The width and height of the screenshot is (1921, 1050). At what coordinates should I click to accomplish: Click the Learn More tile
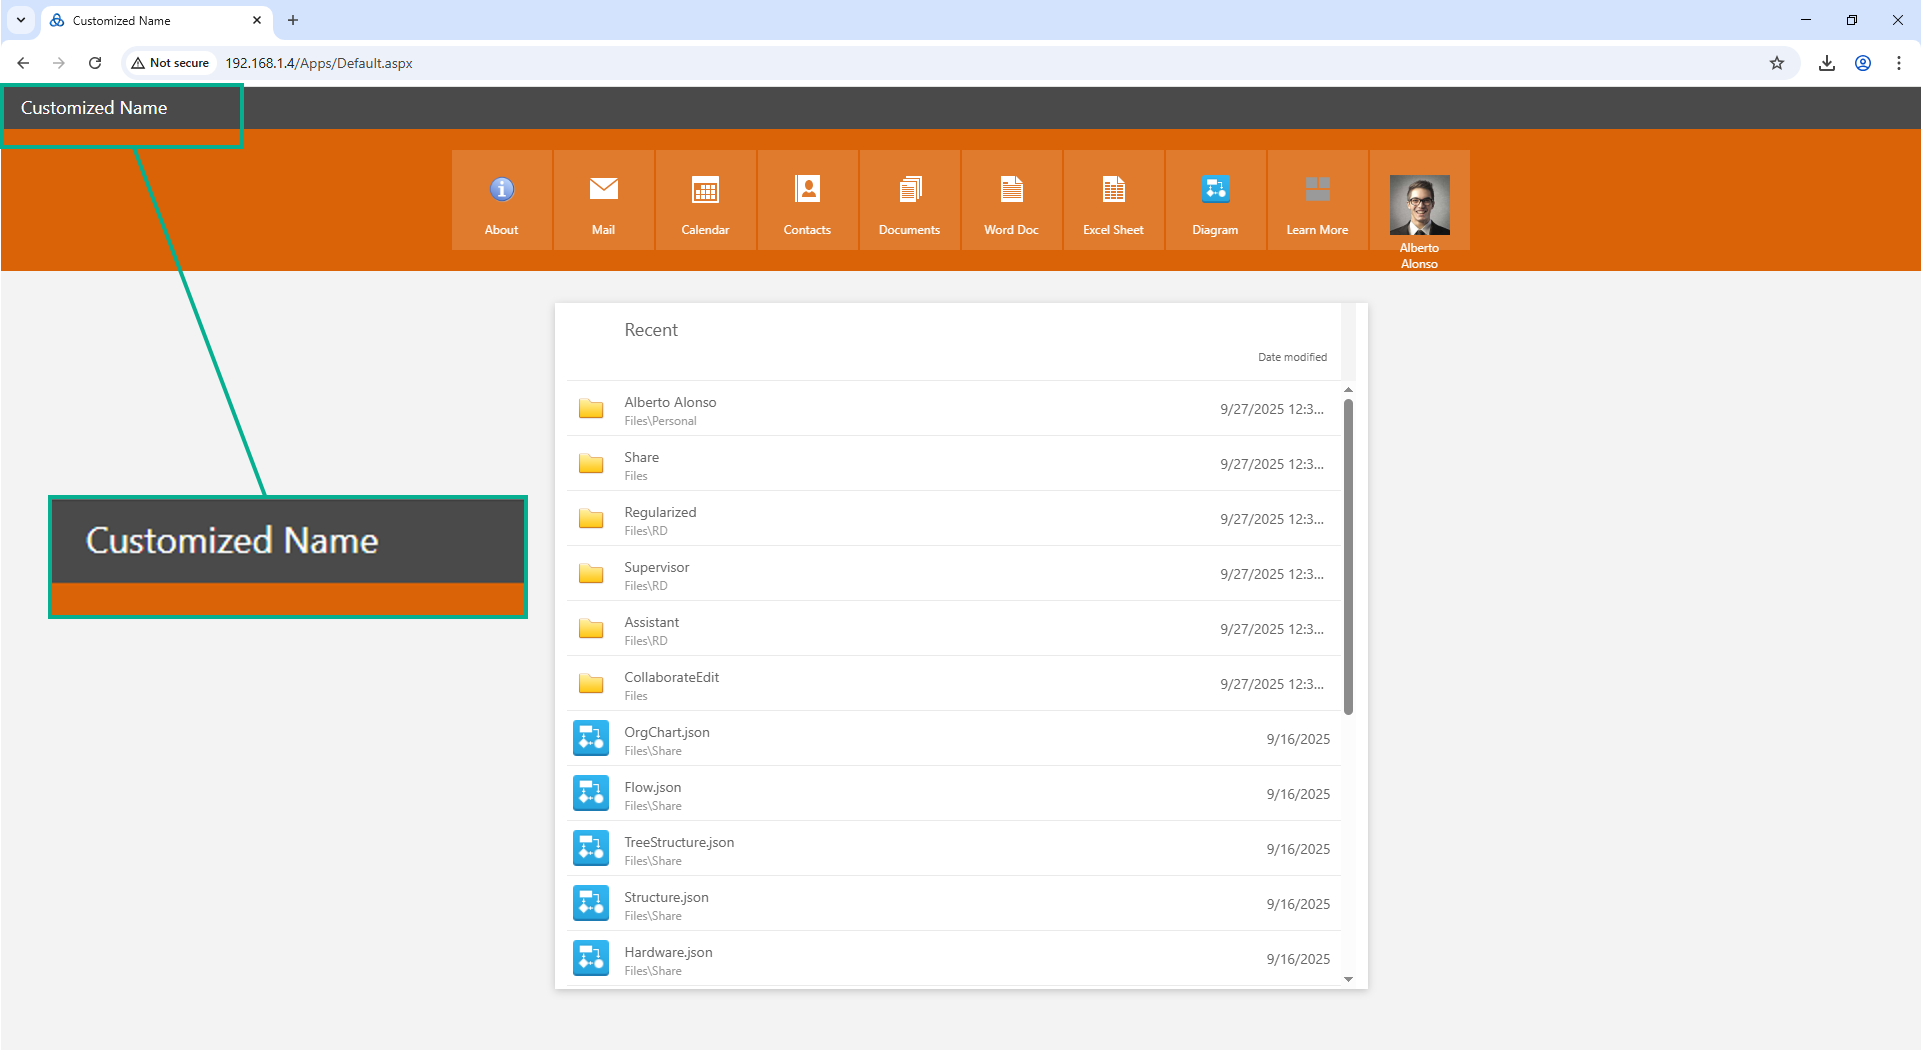pyautogui.click(x=1317, y=190)
